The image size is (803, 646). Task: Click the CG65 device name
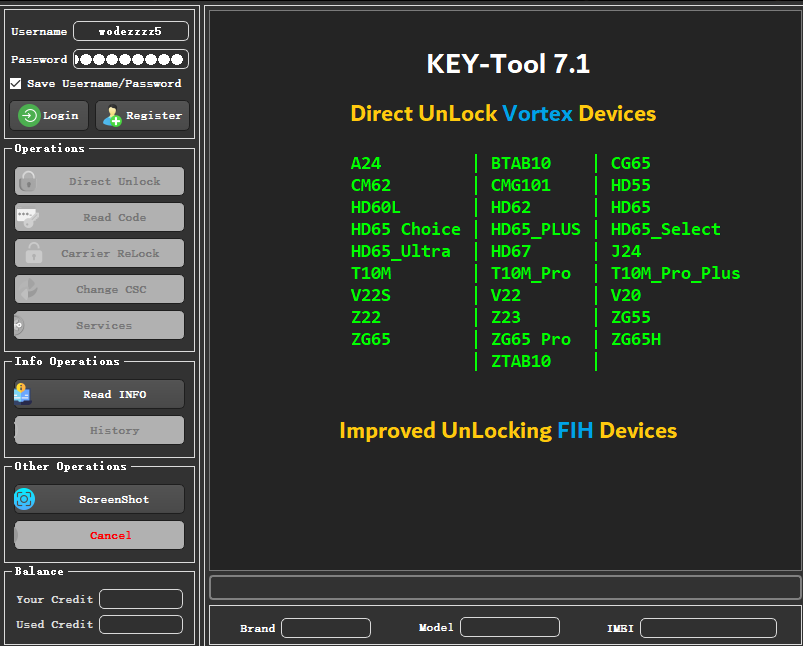(x=630, y=163)
